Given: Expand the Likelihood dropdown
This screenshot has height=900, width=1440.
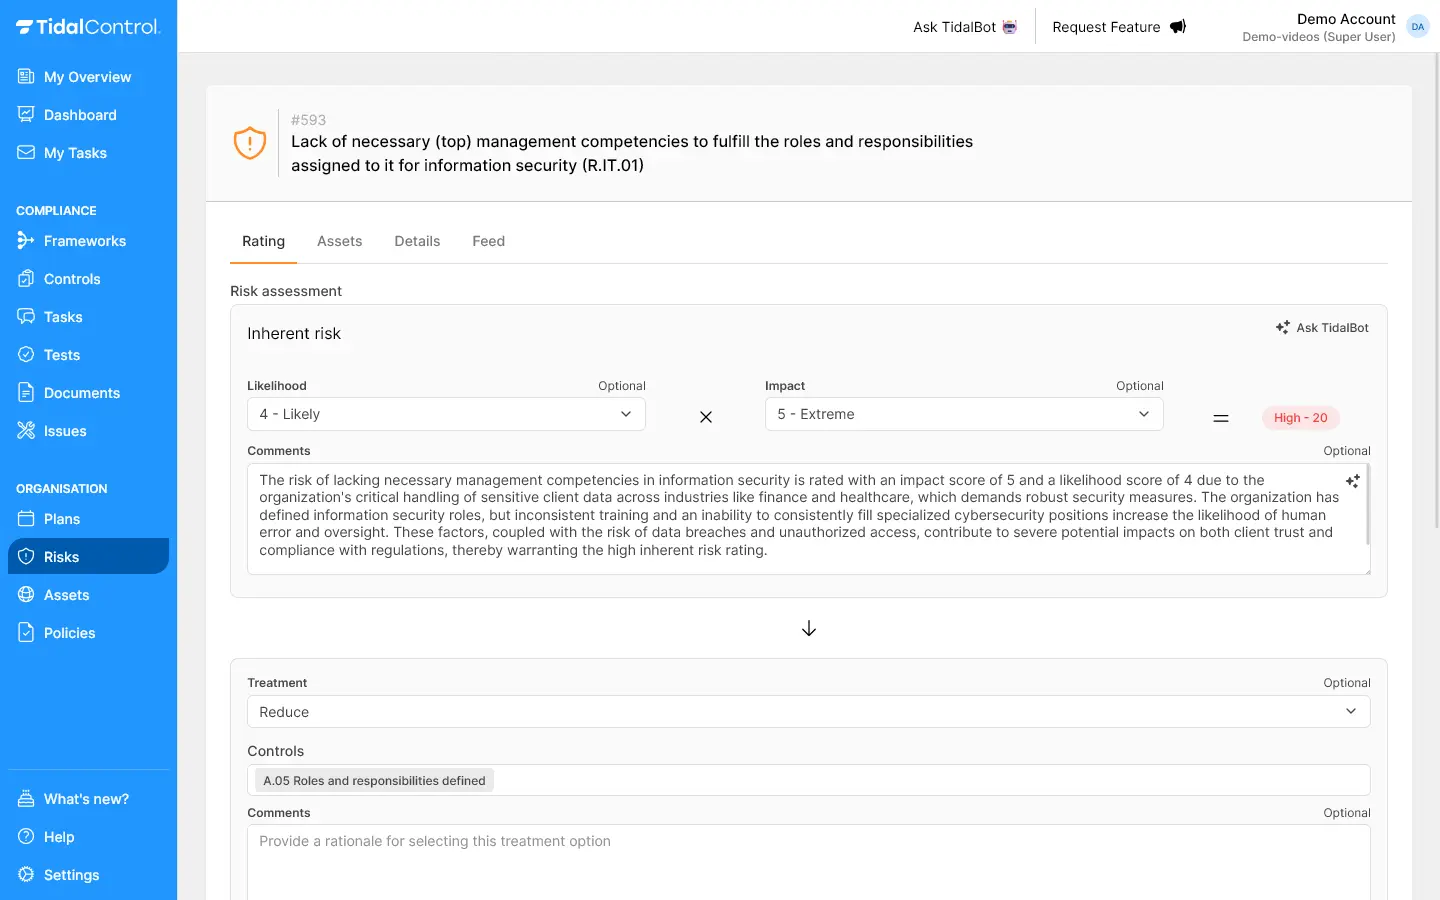Looking at the screenshot, I should [446, 414].
